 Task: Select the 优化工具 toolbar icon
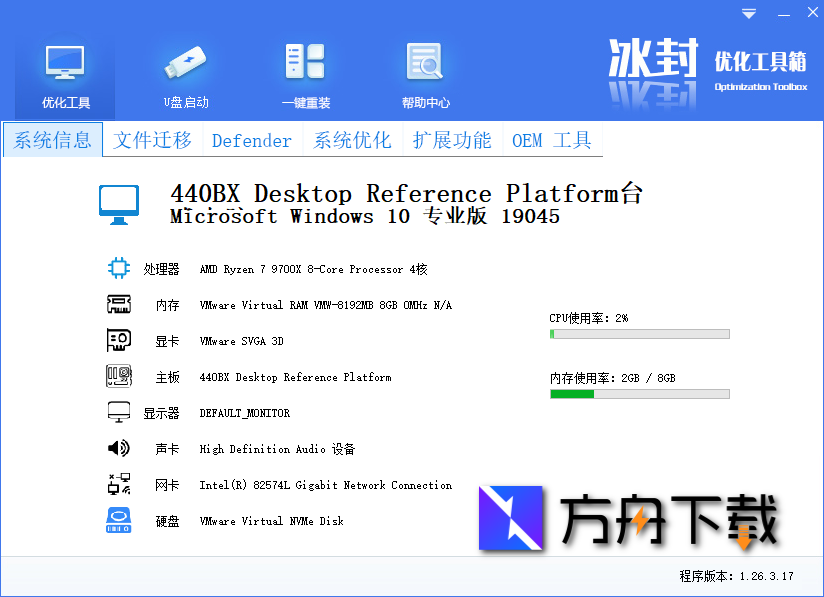tap(64, 70)
